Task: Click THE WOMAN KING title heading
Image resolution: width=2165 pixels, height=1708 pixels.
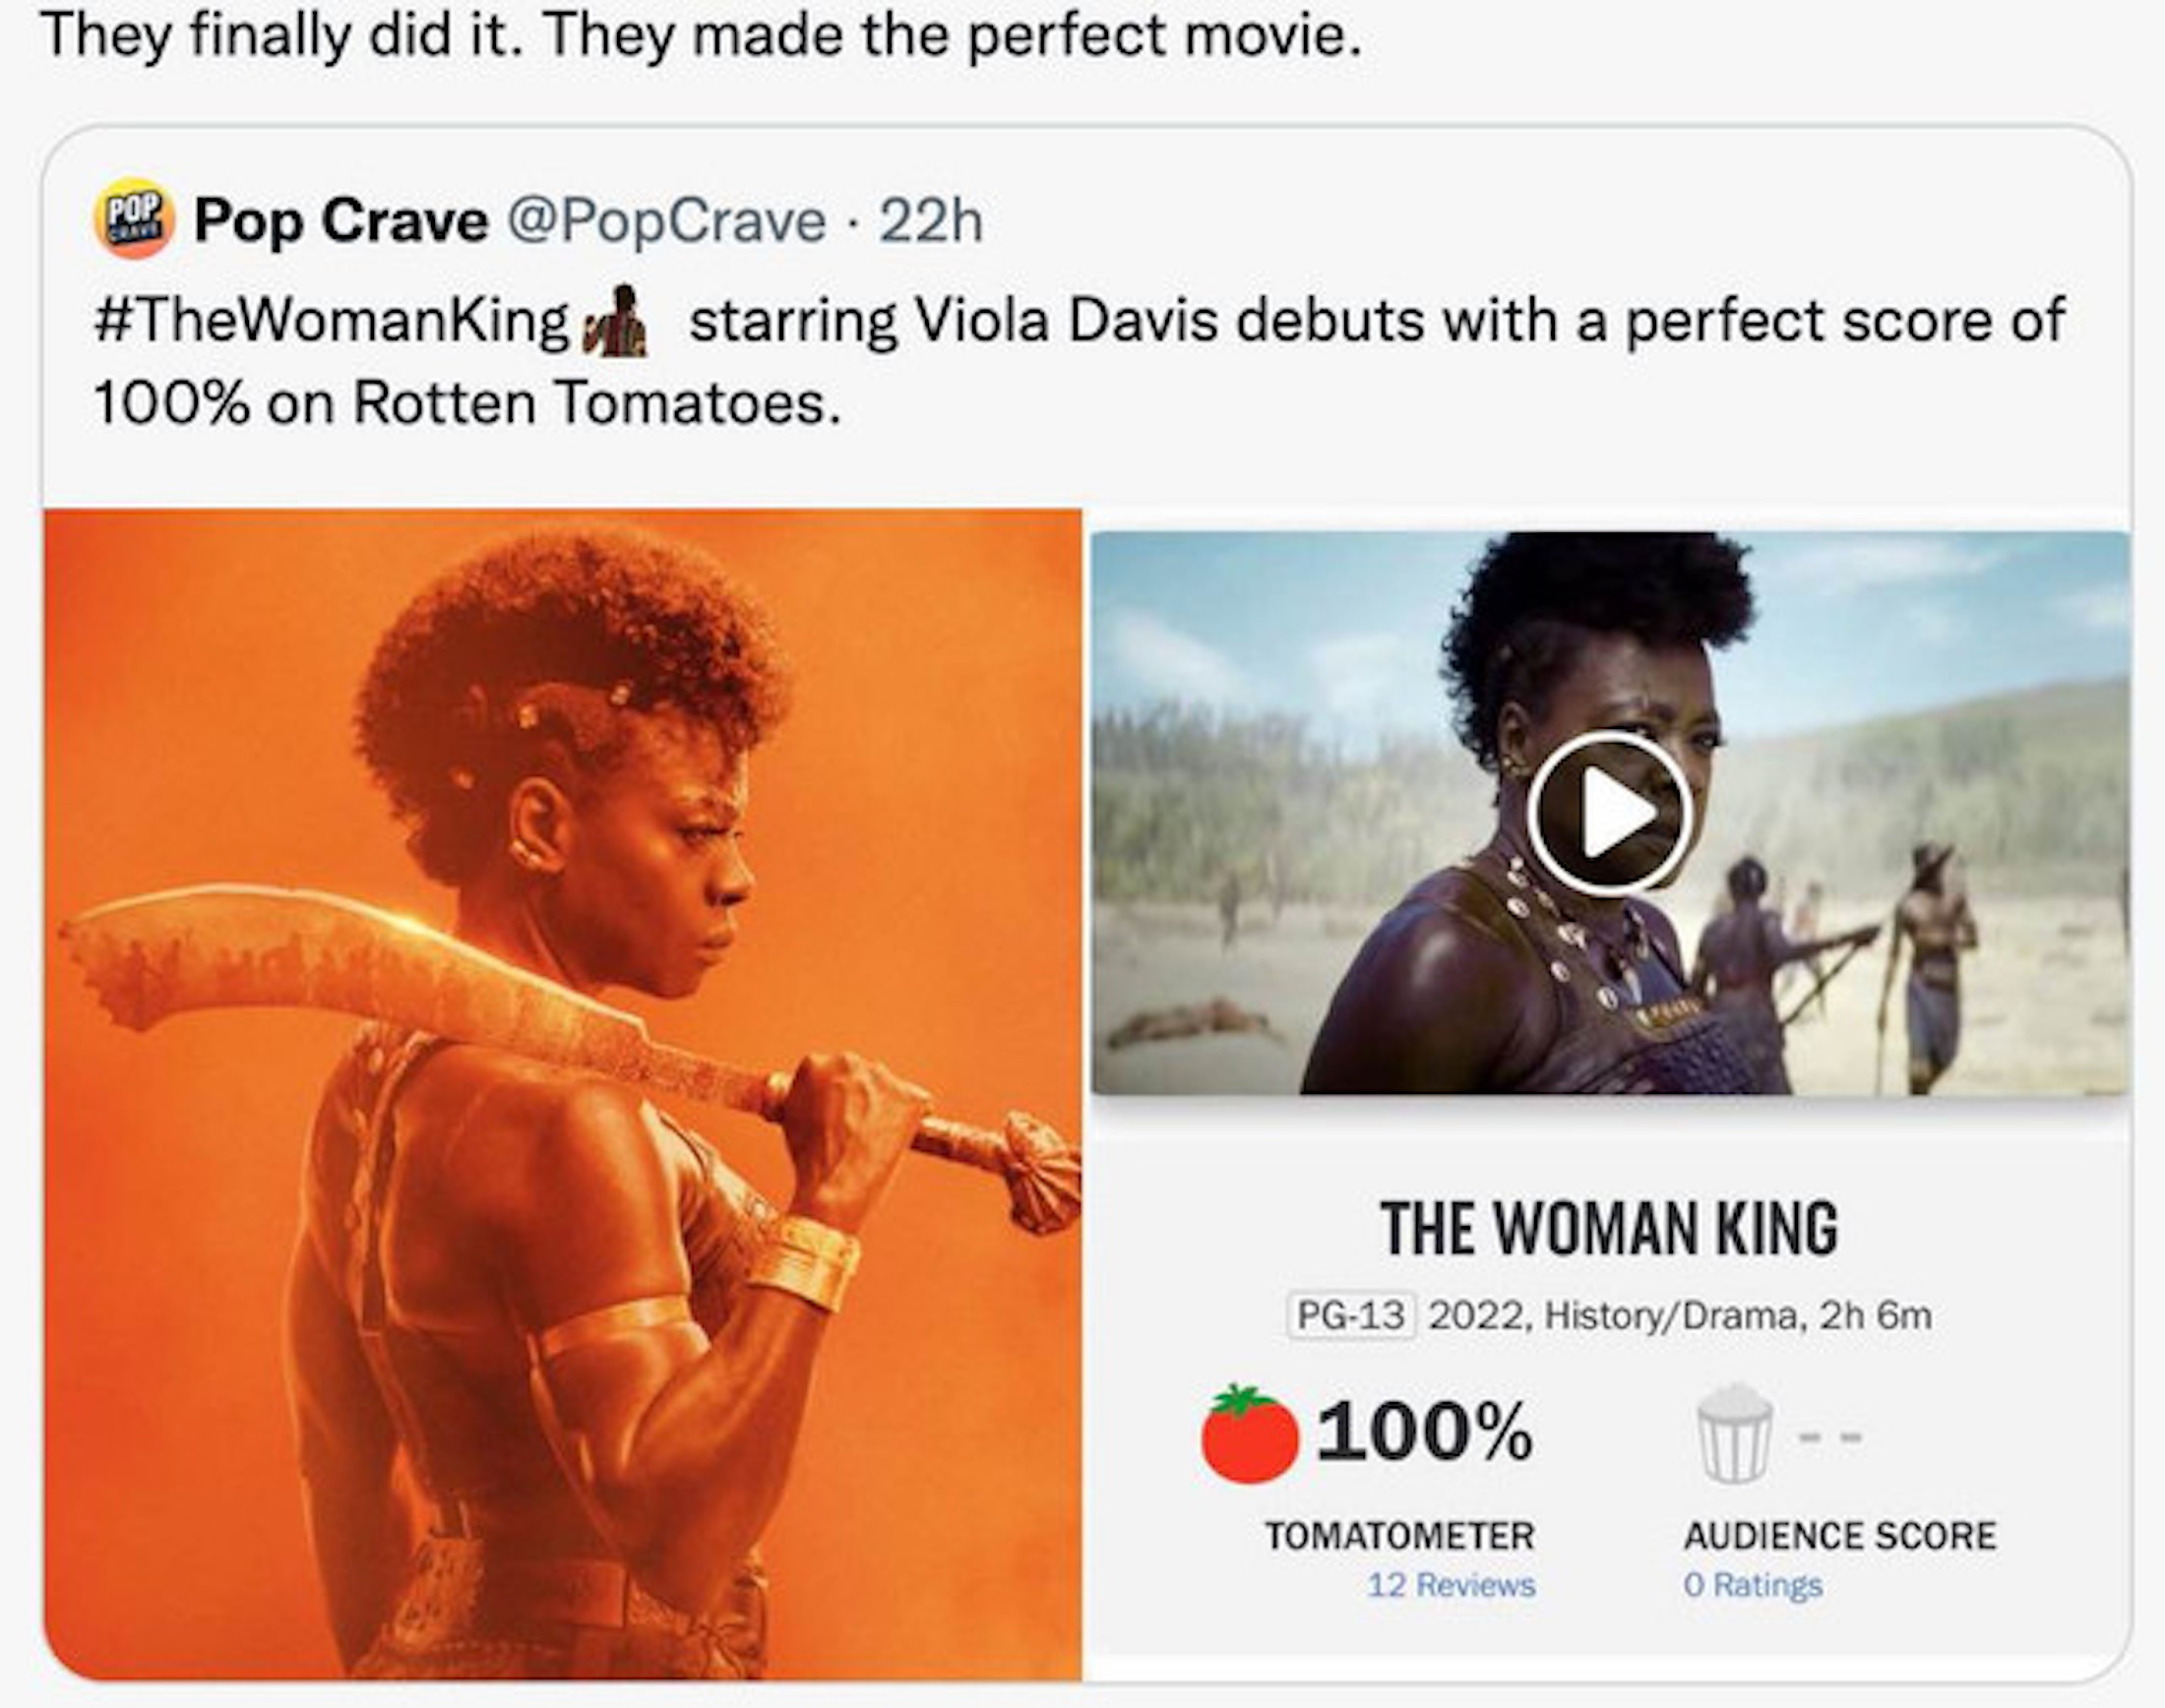Action: [1609, 1228]
